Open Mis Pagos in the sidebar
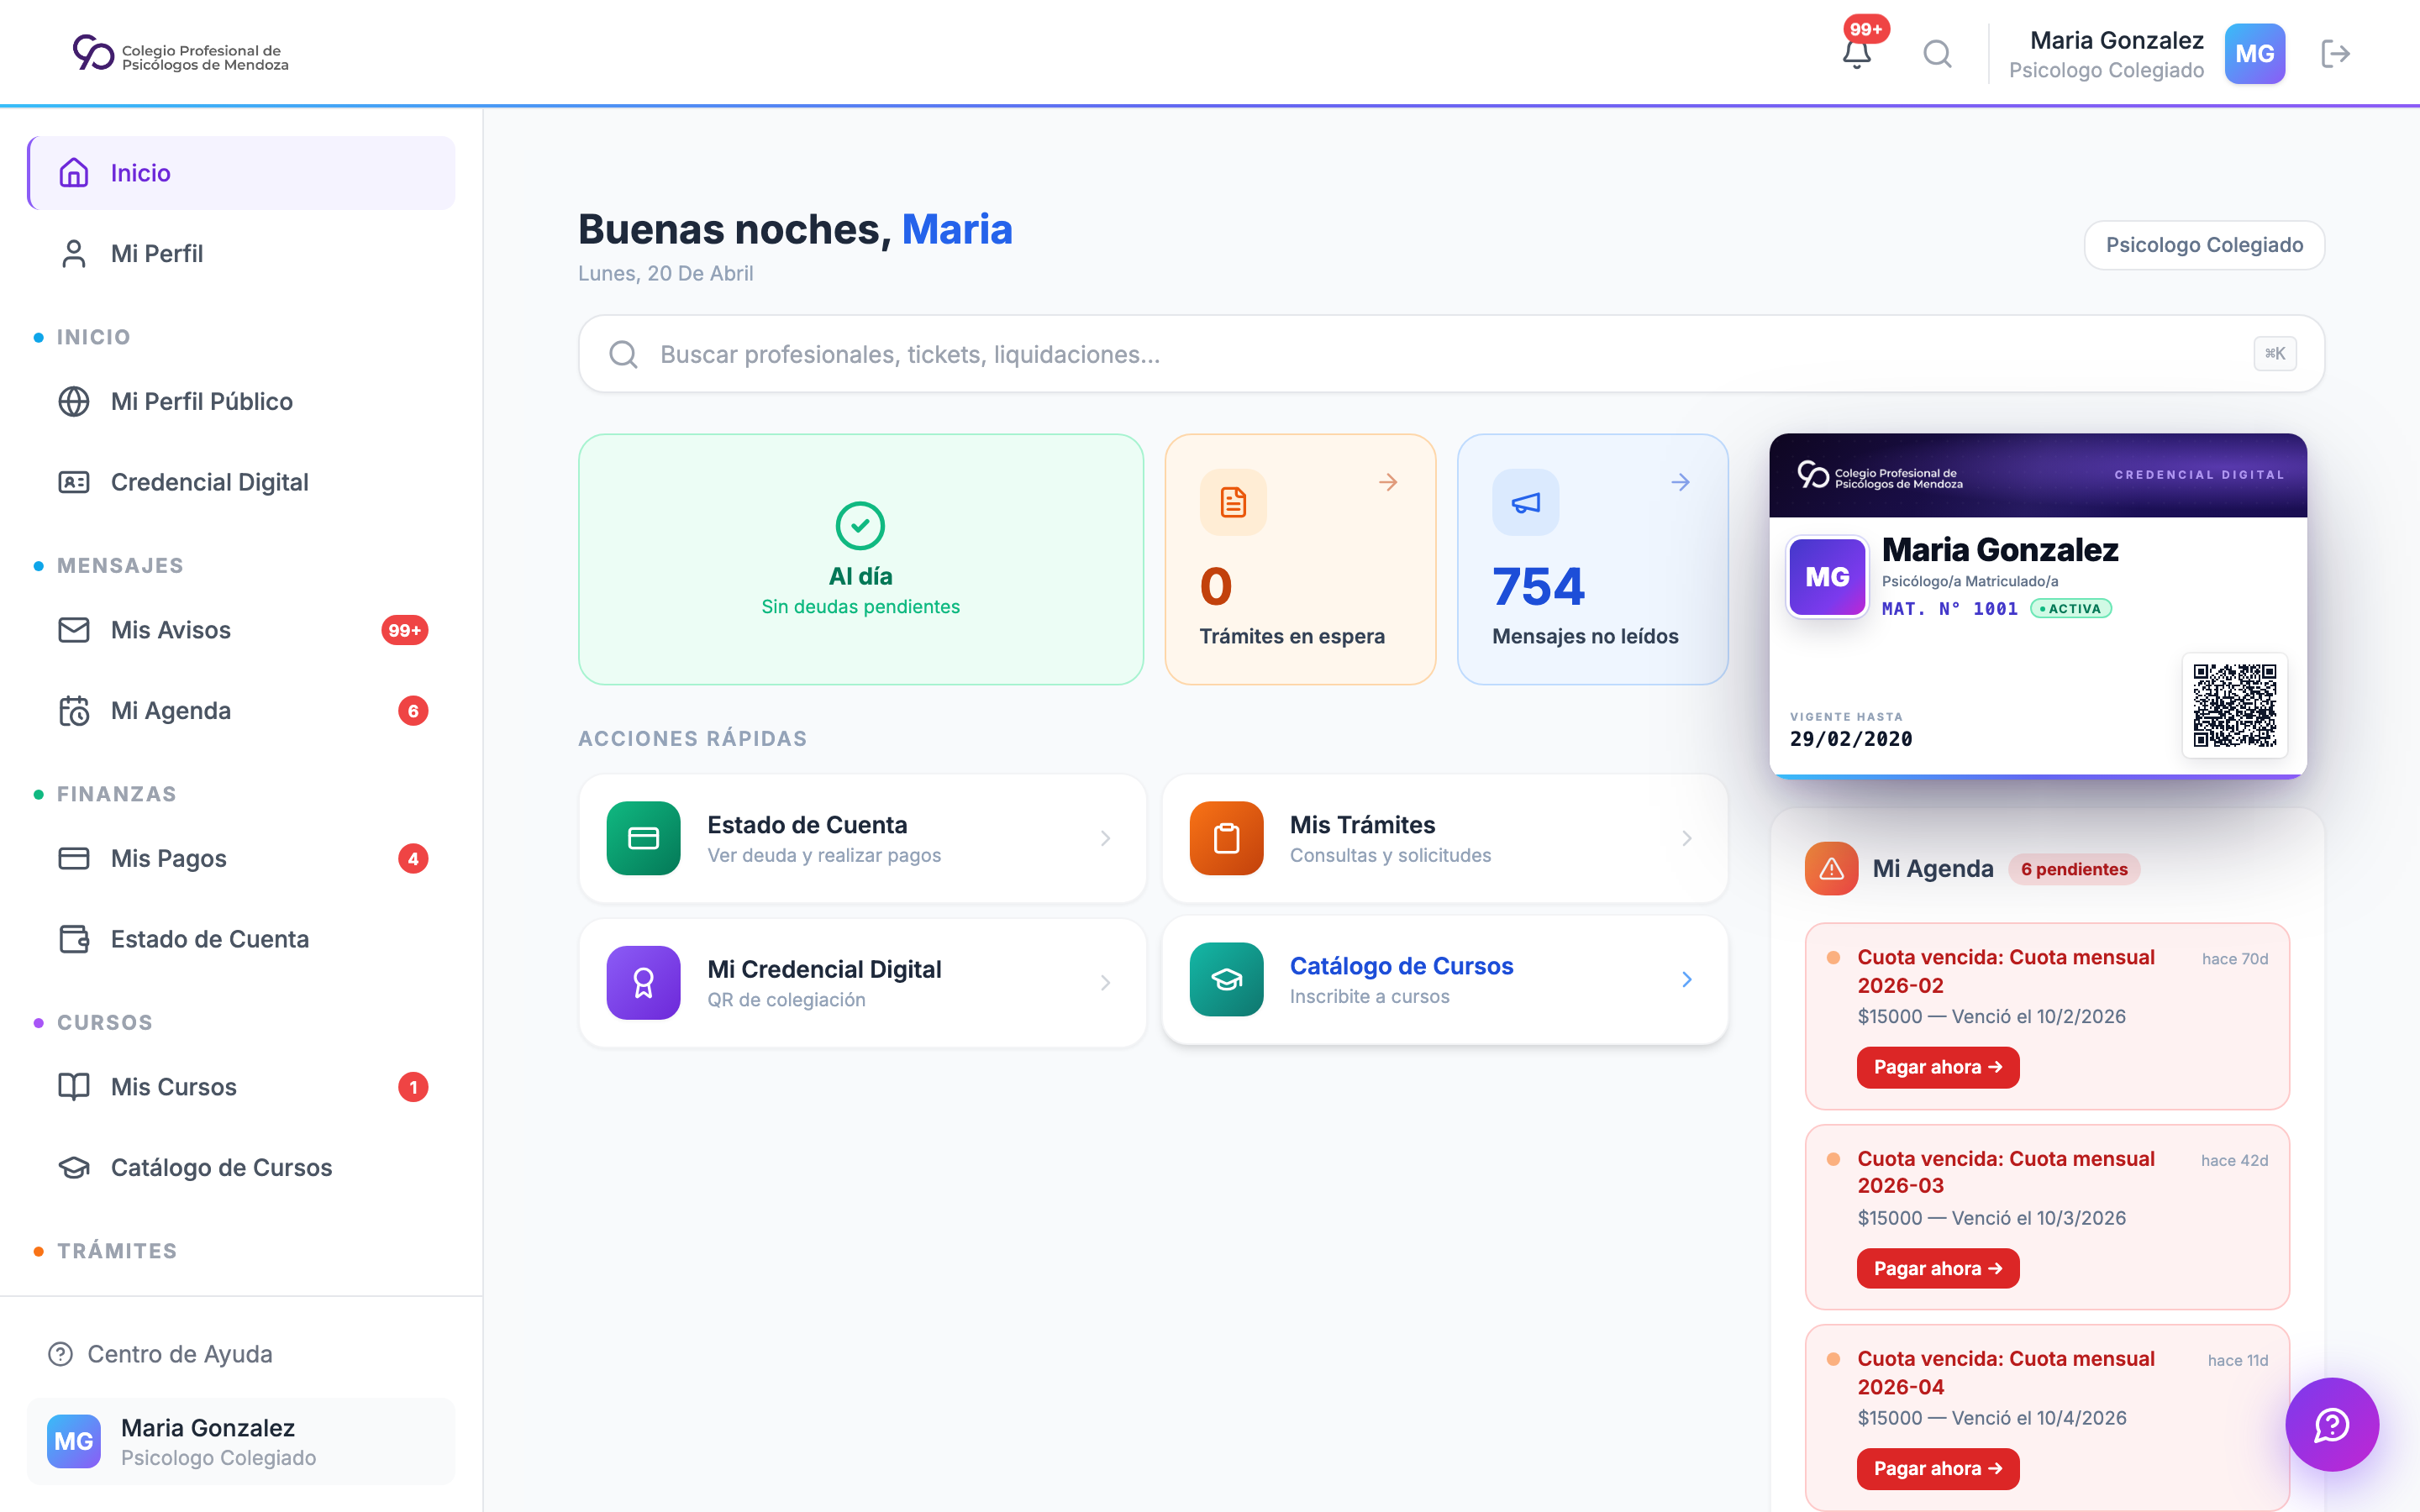The image size is (2420, 1512). [x=241, y=858]
